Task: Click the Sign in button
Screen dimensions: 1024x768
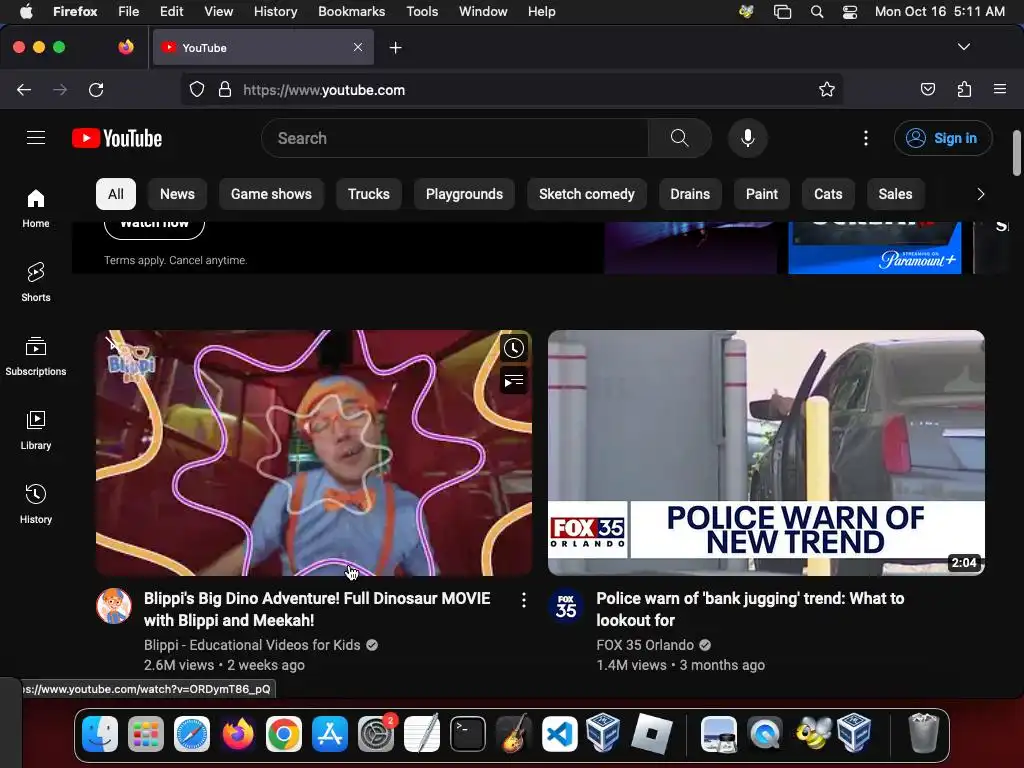Action: coord(943,138)
